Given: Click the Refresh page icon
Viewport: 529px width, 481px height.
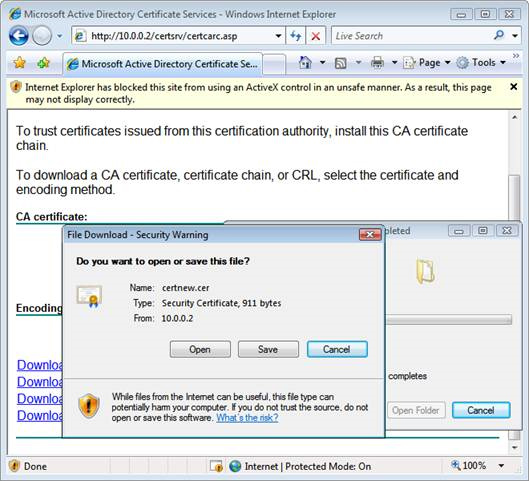Looking at the screenshot, I should (x=296, y=36).
